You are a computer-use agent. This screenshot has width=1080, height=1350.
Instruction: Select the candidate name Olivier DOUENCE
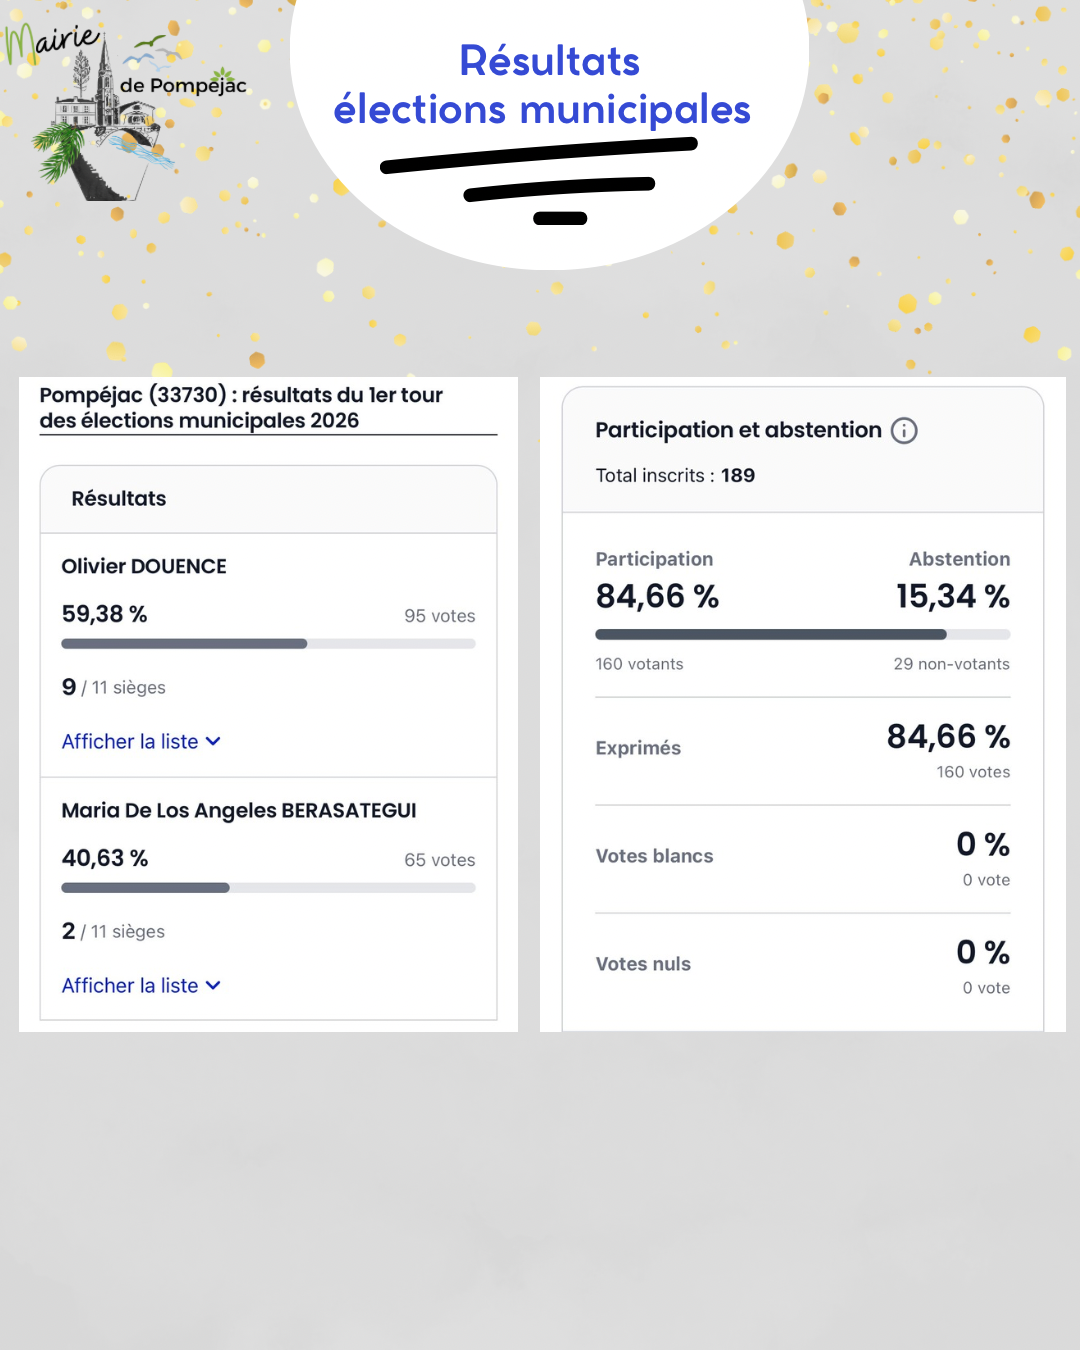(x=144, y=567)
